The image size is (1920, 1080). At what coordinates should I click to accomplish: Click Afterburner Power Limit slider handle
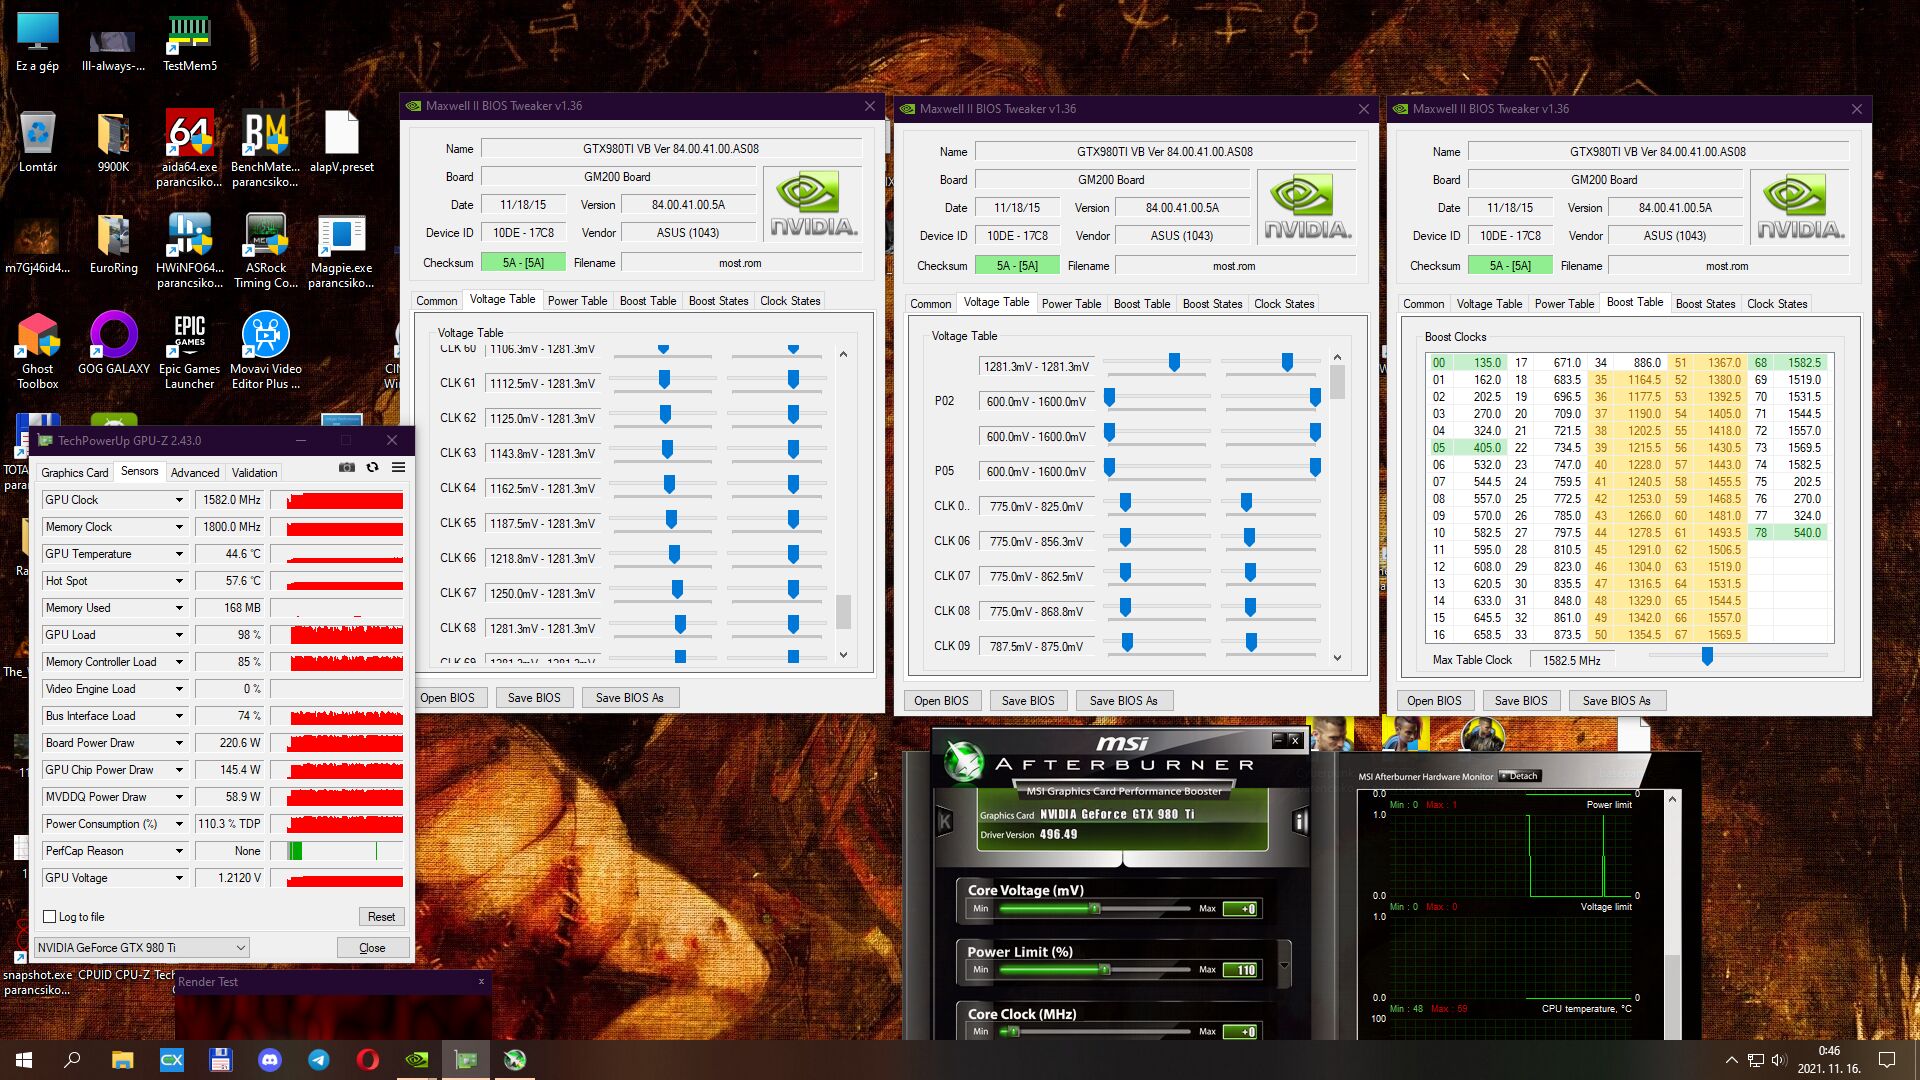pyautogui.click(x=1105, y=970)
